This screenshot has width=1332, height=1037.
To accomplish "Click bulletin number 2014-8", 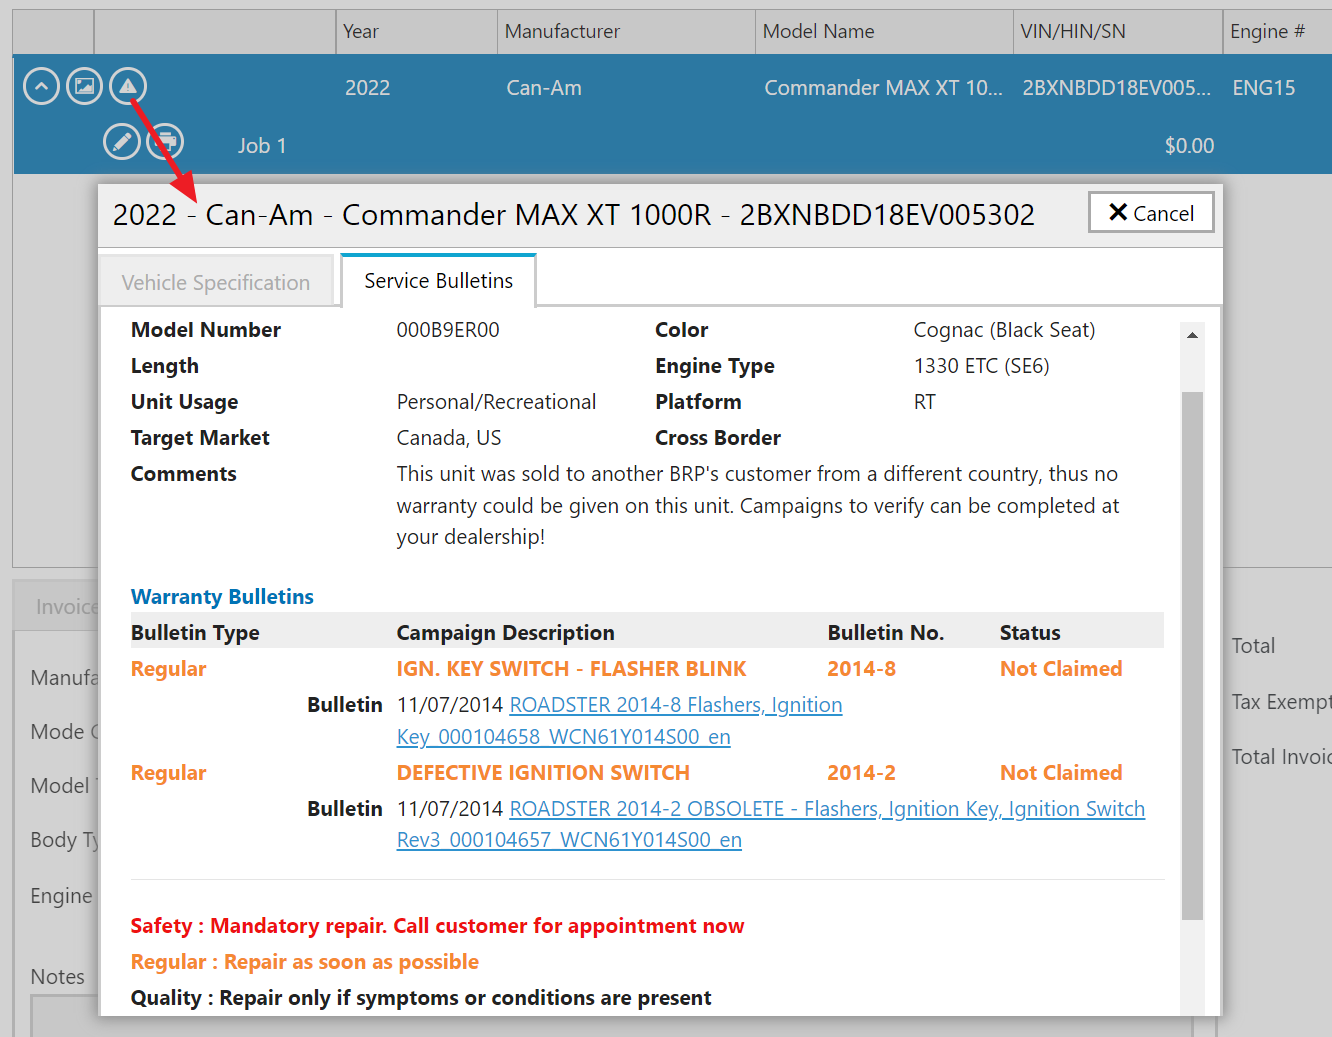I will (861, 669).
